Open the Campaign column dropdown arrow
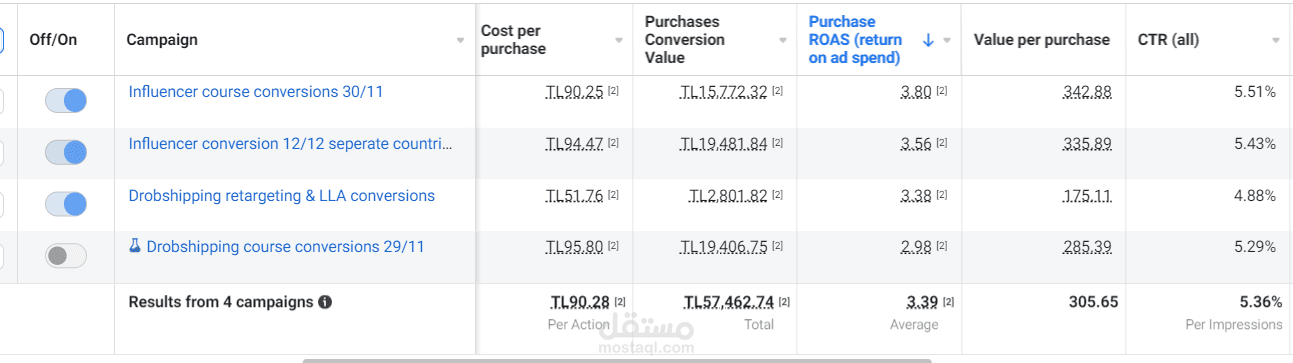Viewport: 1293px width, 363px height. [x=460, y=40]
